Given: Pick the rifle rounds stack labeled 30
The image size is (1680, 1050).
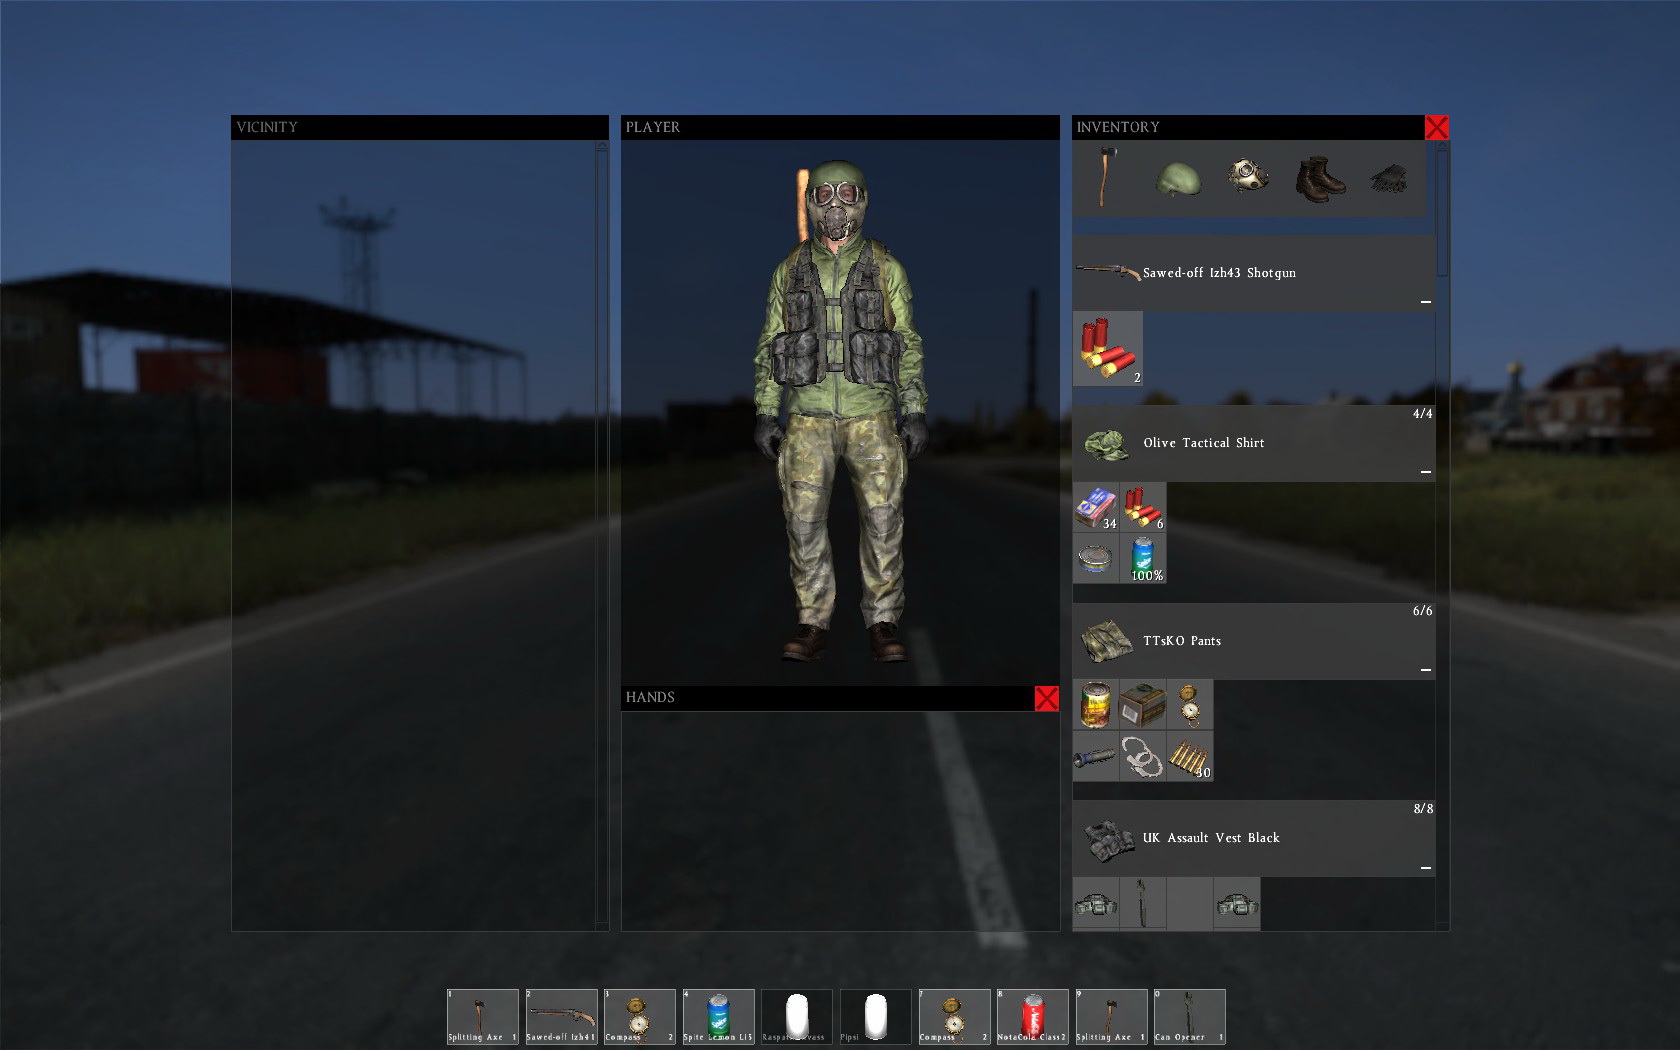Looking at the screenshot, I should click(x=1190, y=756).
